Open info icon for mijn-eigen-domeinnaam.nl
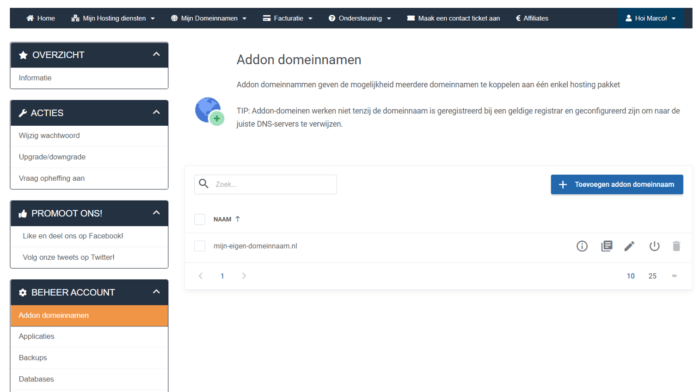 [582, 246]
